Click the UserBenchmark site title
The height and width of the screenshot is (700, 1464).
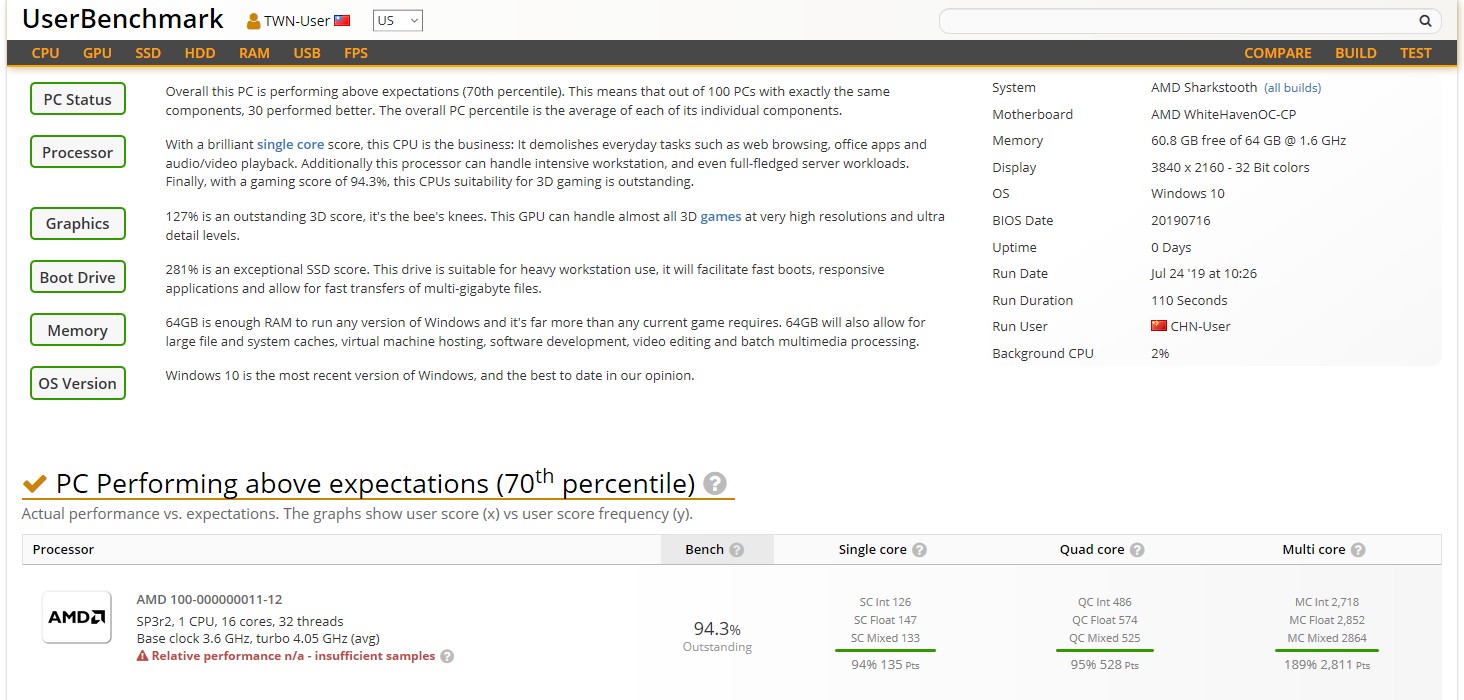tap(123, 18)
